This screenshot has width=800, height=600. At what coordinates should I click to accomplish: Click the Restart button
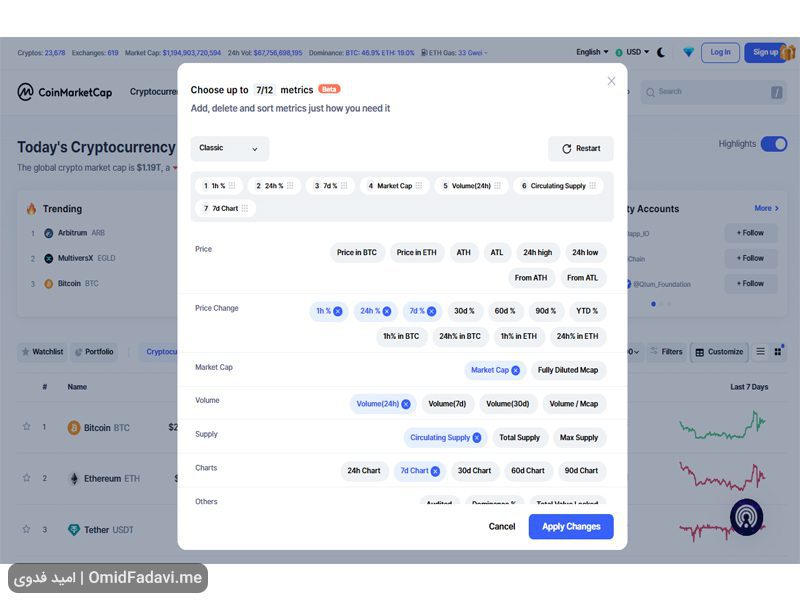pyautogui.click(x=581, y=148)
